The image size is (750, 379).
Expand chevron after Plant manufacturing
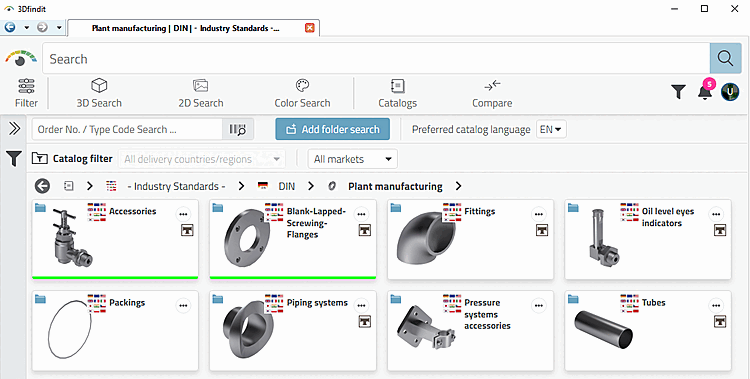458,186
